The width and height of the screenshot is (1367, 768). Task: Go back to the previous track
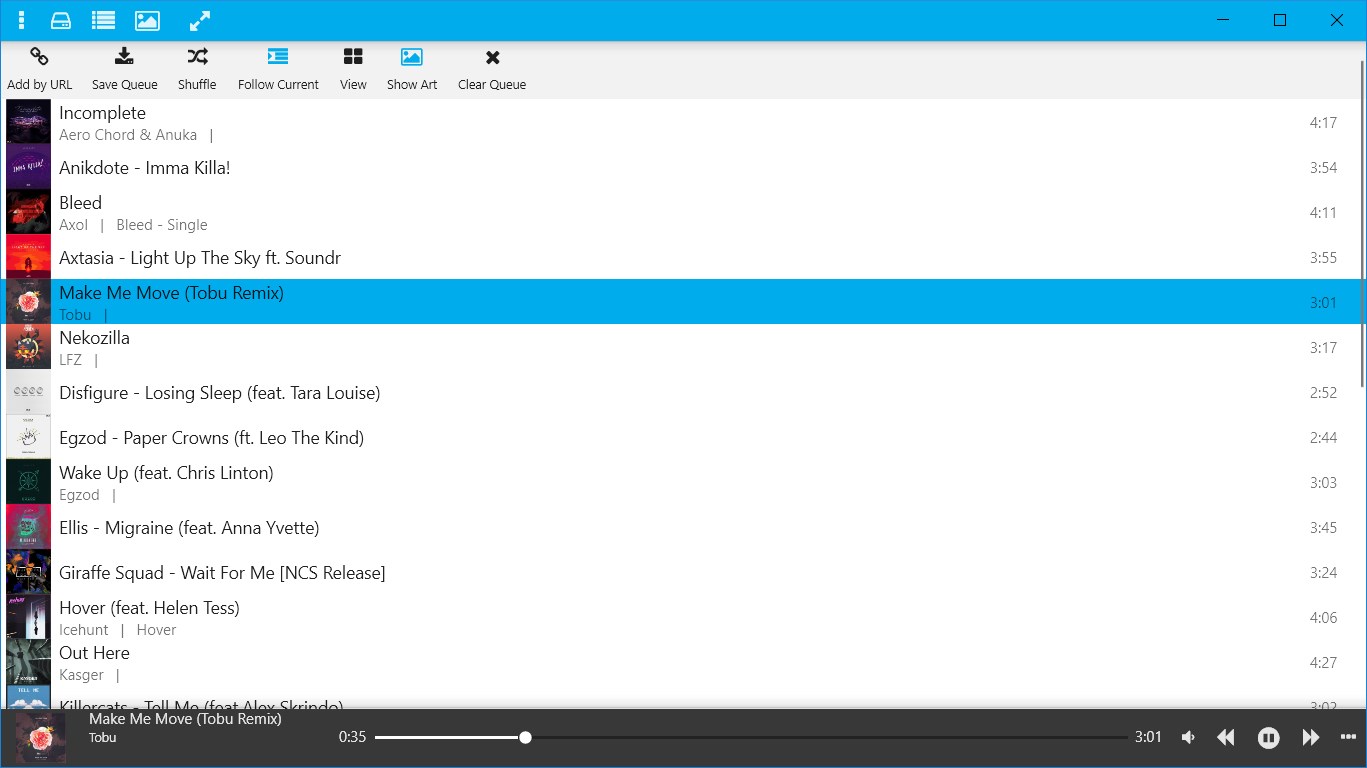click(x=1226, y=737)
